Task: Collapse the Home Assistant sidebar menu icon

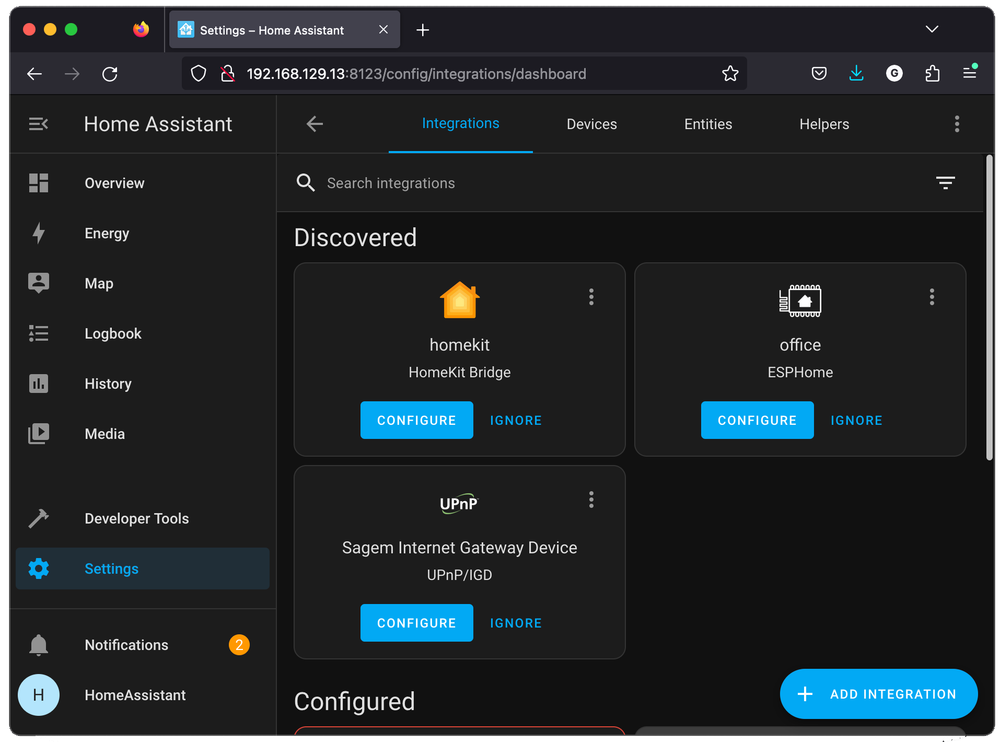Action: tap(38, 124)
